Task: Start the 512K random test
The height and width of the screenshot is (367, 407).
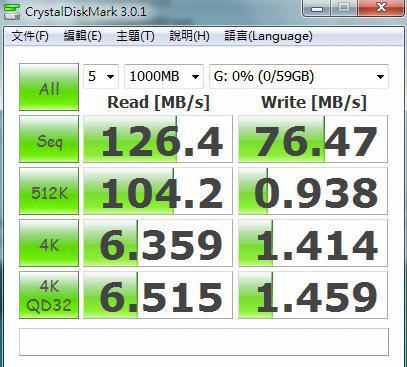Action: (49, 191)
